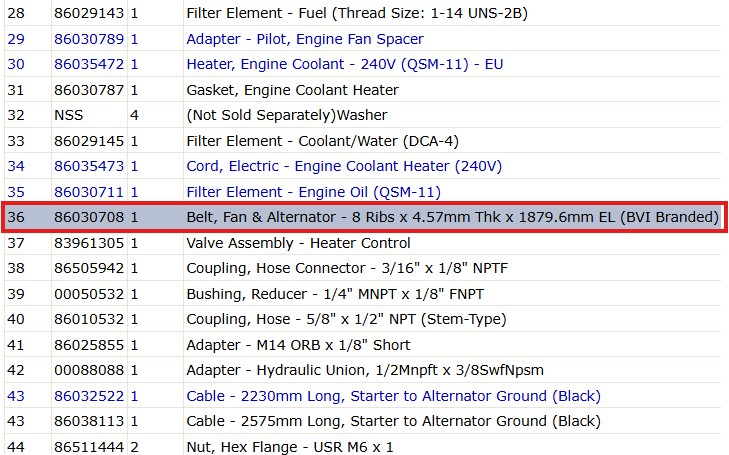Select highlighted Belt, Fan & Alternator row

[364, 217]
